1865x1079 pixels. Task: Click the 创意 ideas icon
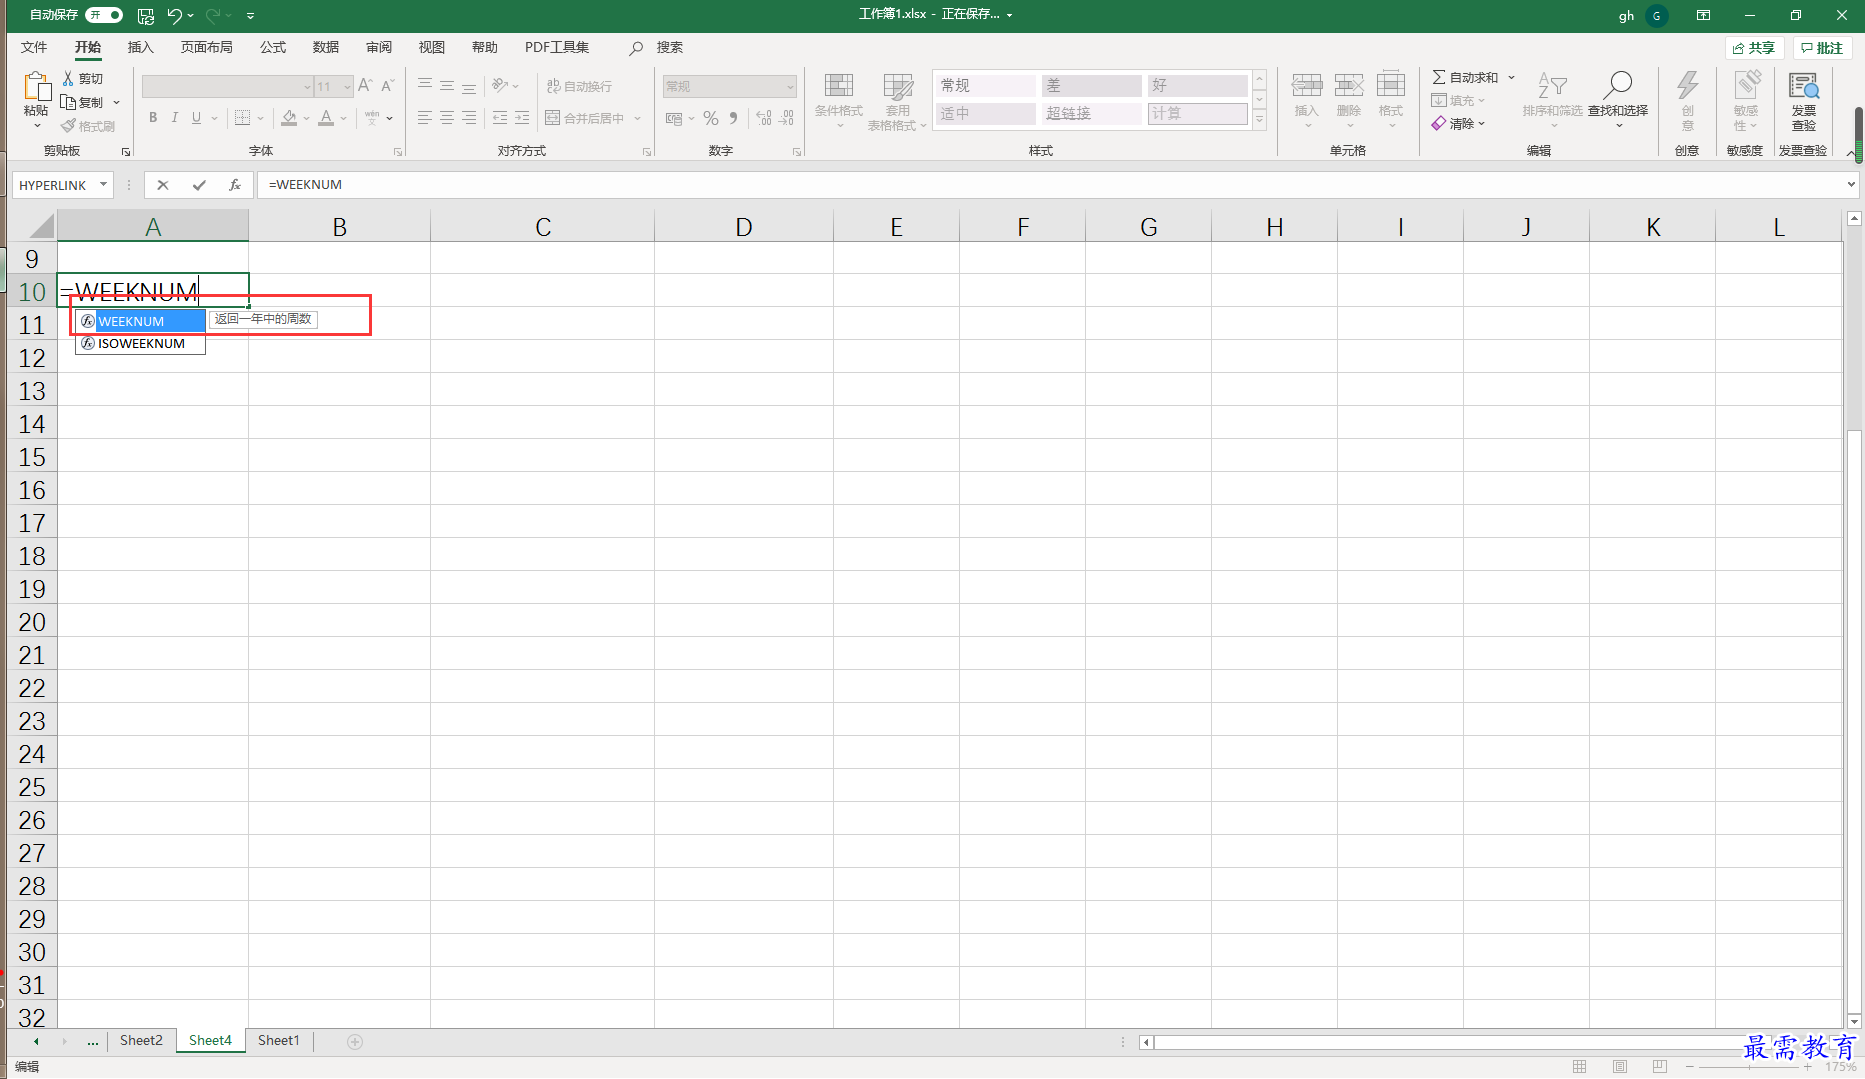click(x=1688, y=85)
